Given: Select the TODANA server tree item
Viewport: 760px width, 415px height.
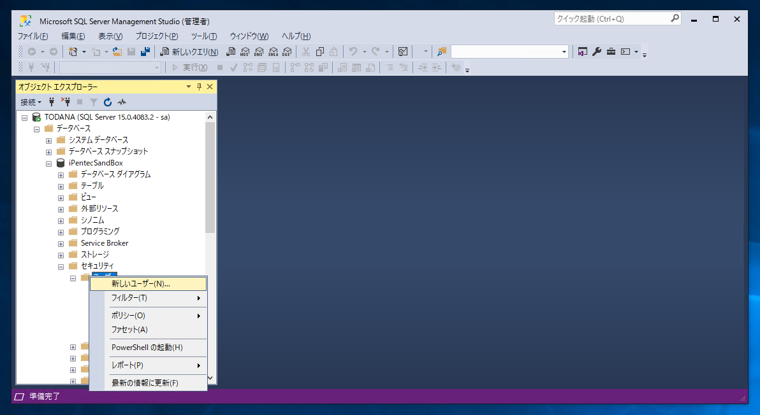Looking at the screenshot, I should tap(107, 117).
